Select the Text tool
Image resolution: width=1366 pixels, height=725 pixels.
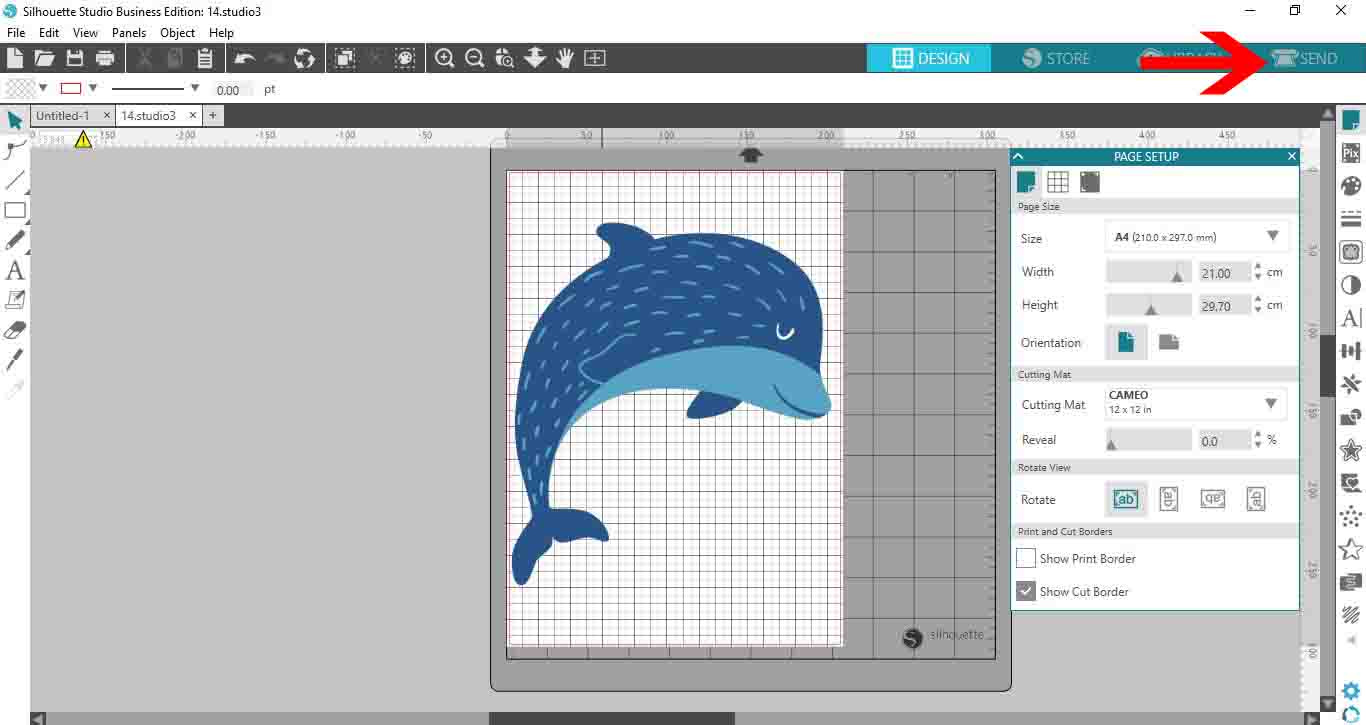(15, 270)
